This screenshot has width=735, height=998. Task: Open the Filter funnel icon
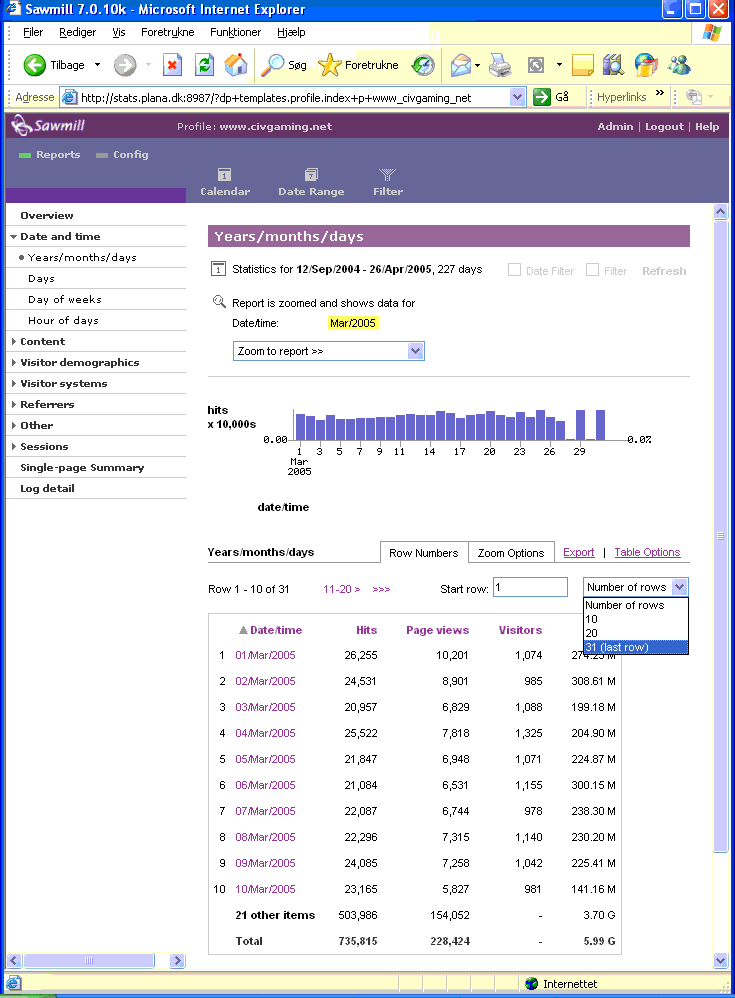(388, 175)
